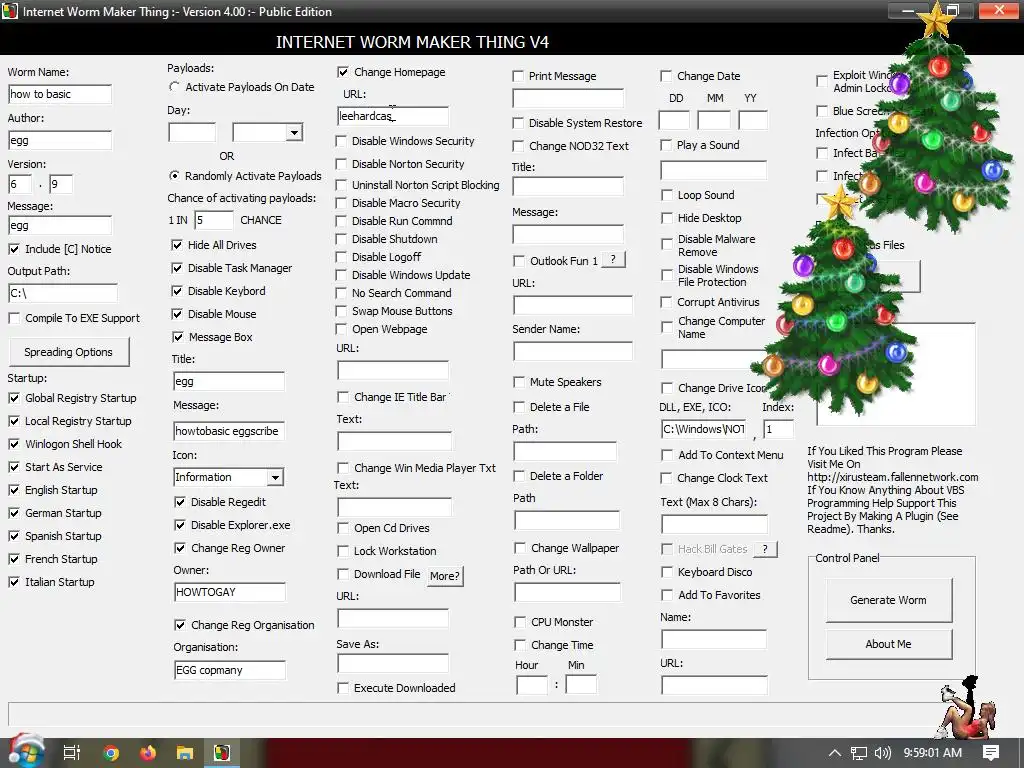The height and width of the screenshot is (768, 1024).
Task: Click the Author input field
Action: pos(60,140)
